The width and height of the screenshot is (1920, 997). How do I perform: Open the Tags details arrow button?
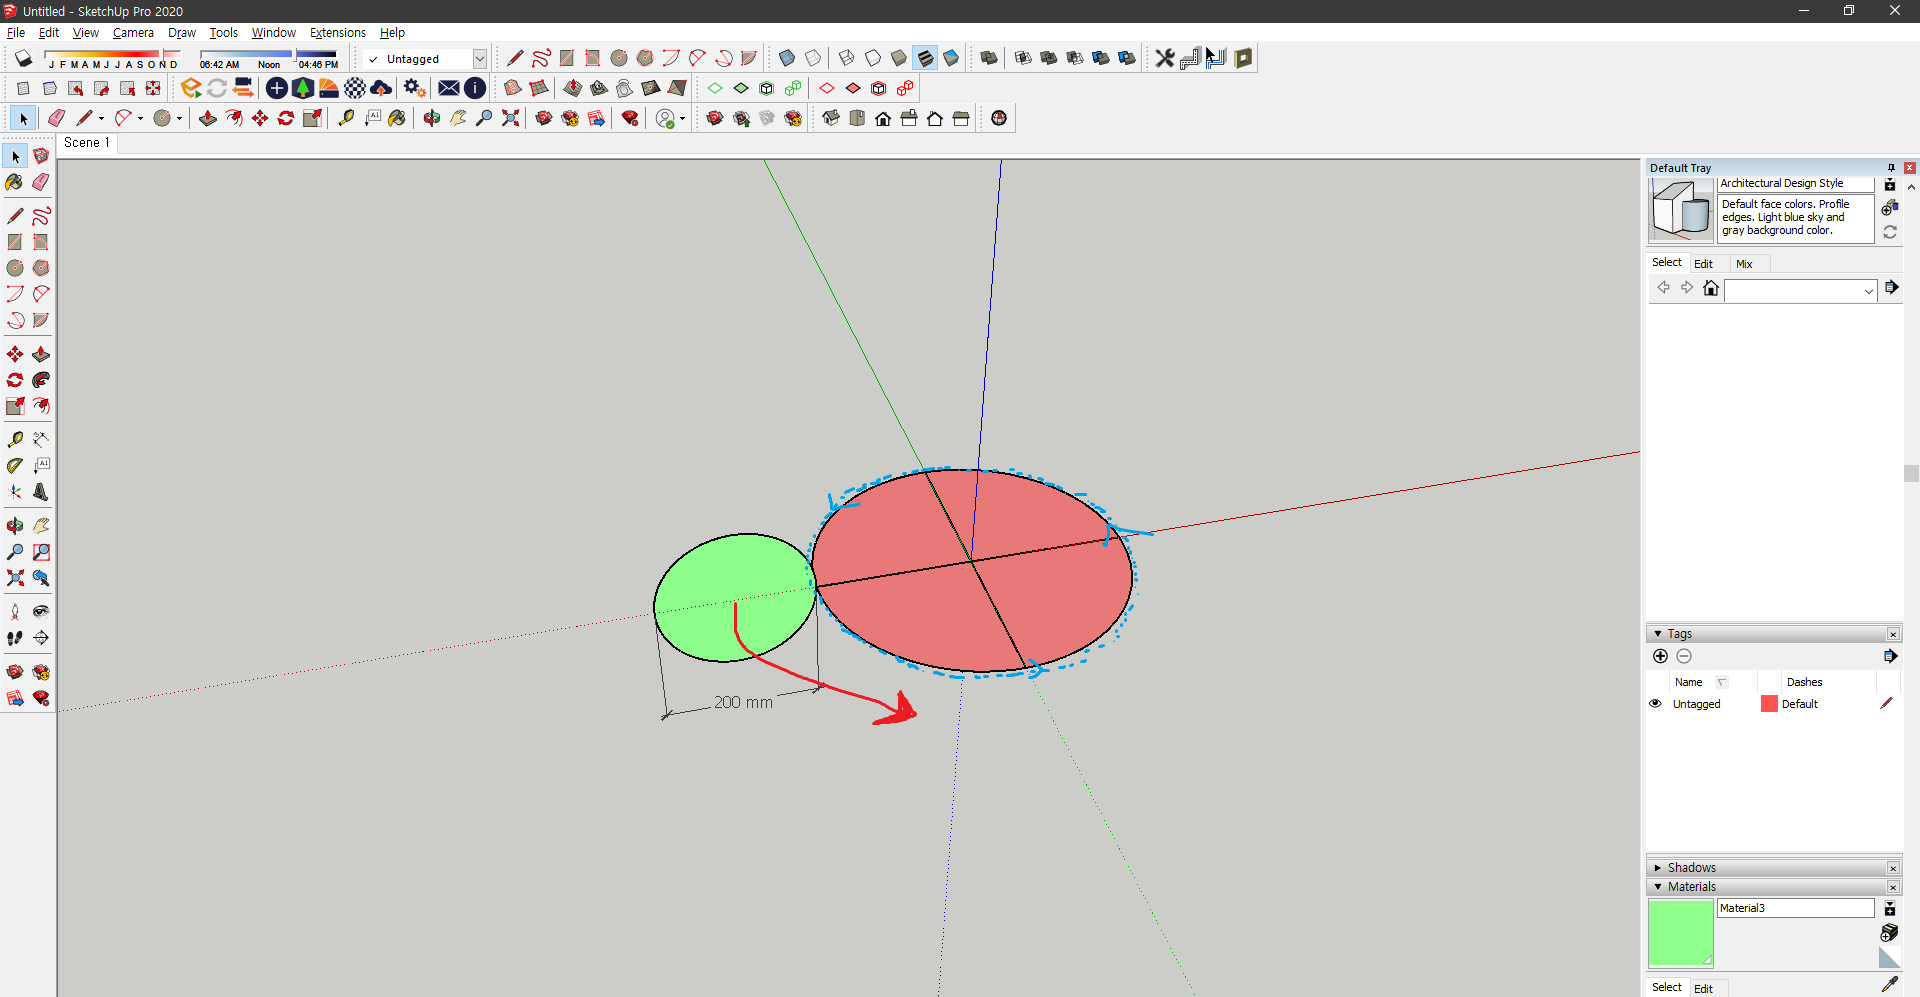pos(1890,656)
